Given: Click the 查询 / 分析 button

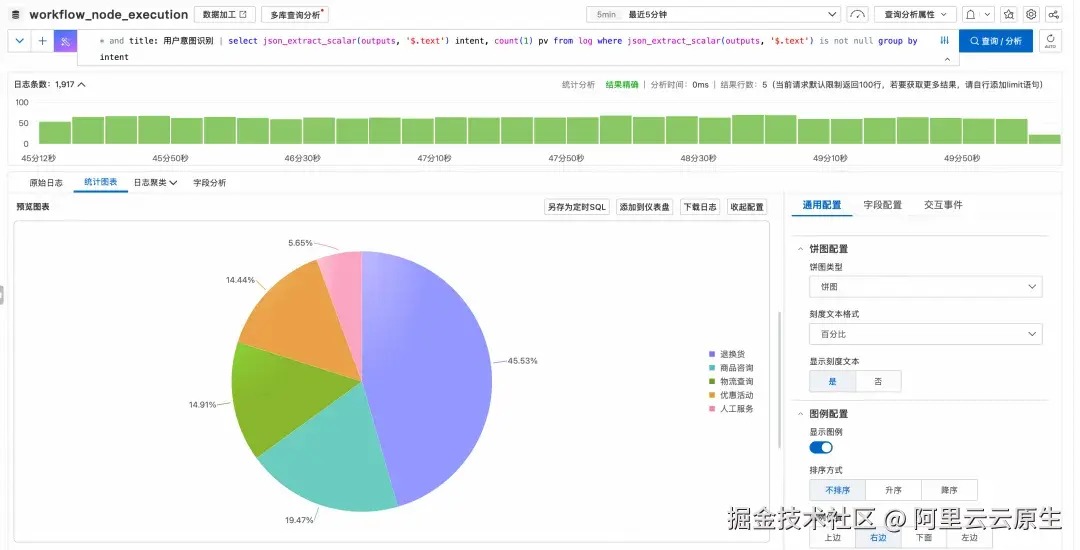Looking at the screenshot, I should (x=995, y=41).
